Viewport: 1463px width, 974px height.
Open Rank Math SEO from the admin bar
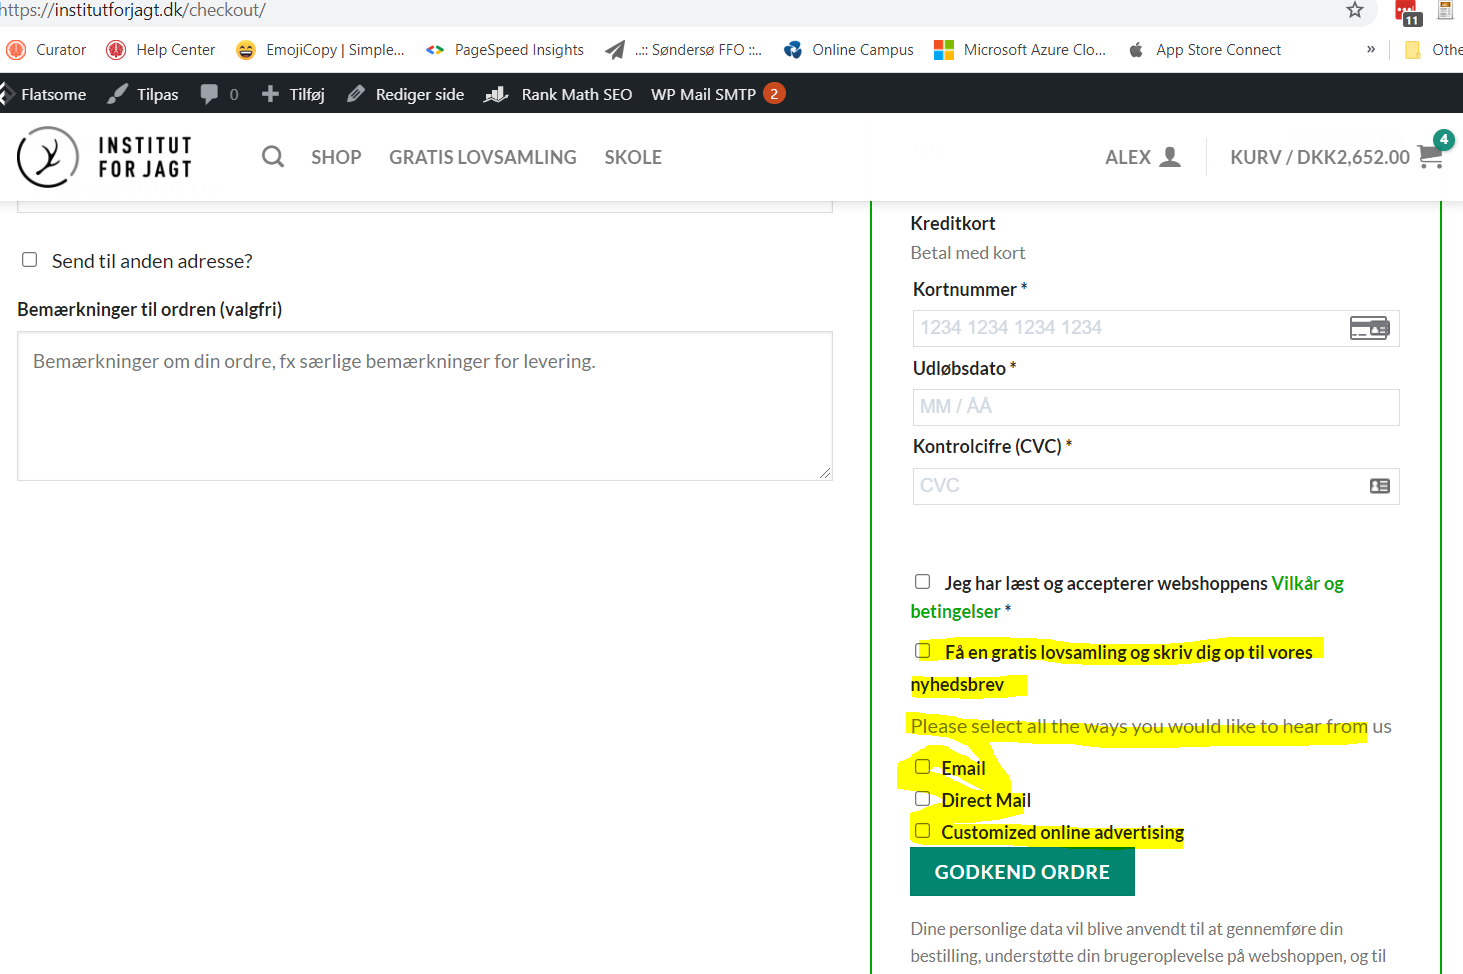click(576, 93)
